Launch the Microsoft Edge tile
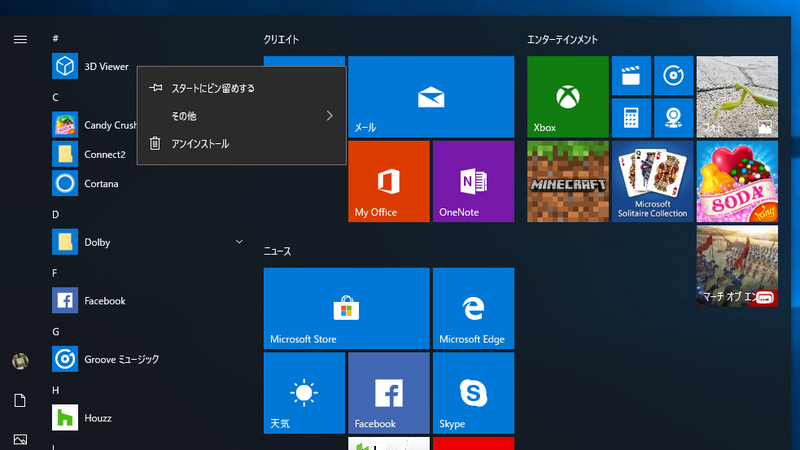 473,308
